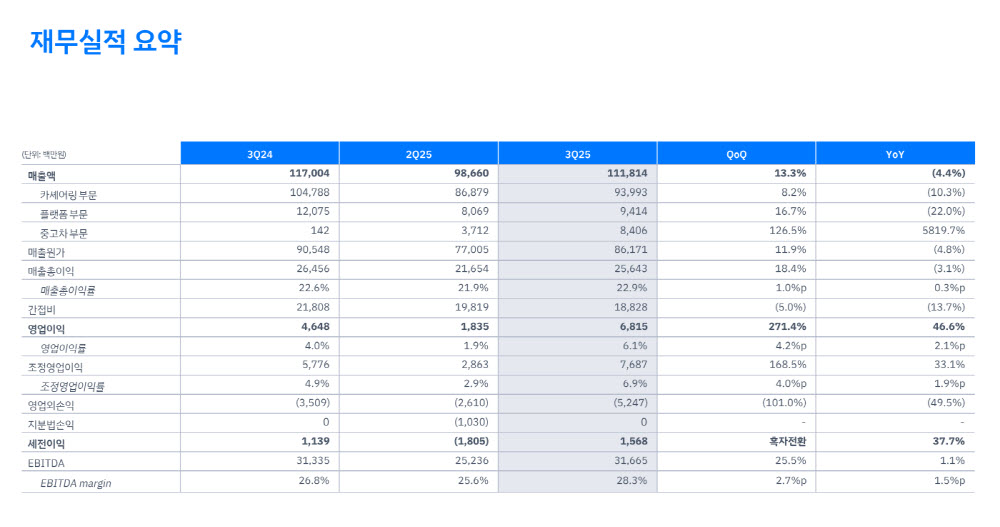Select the 매출액 row label
Viewport: 1000px width, 527px height.
click(x=41, y=175)
